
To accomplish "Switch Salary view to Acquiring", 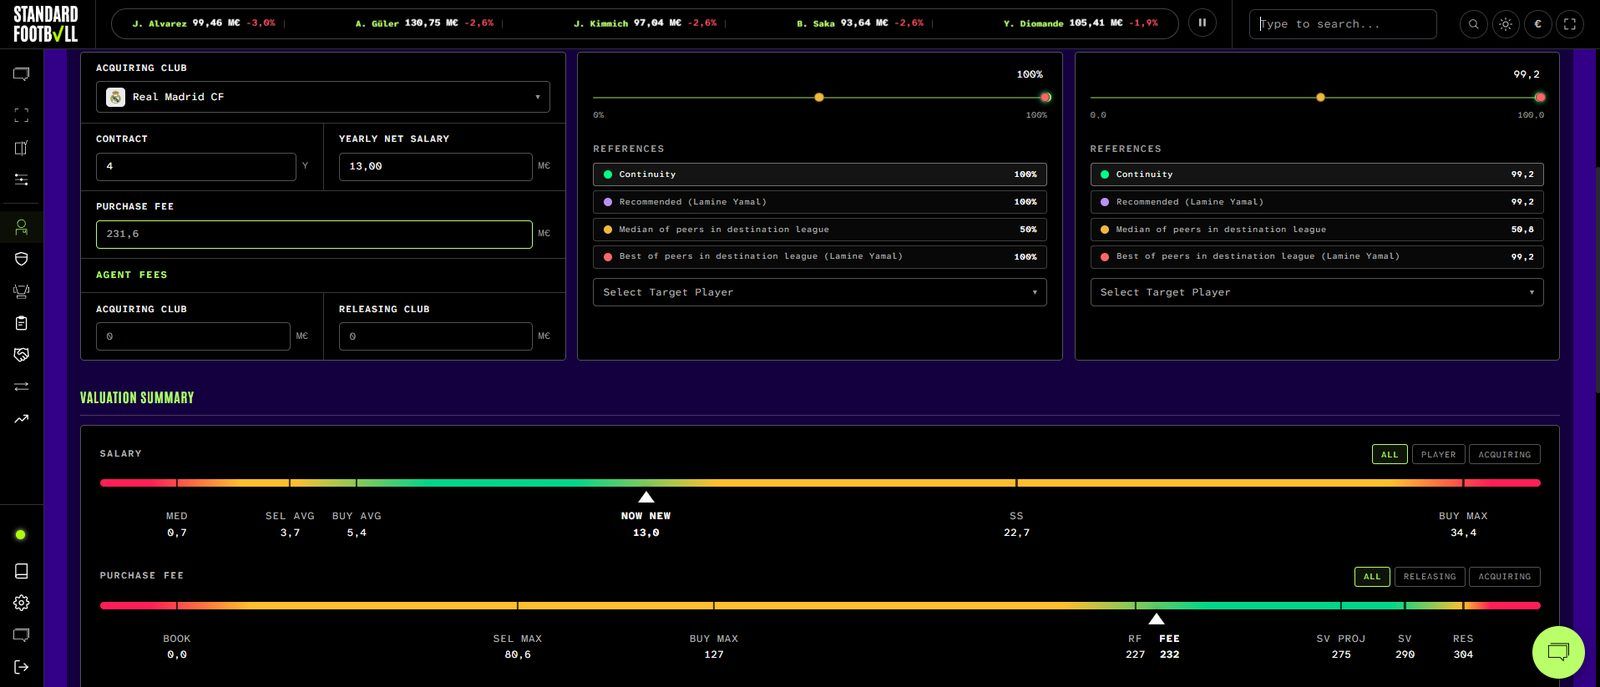I will coord(1504,455).
